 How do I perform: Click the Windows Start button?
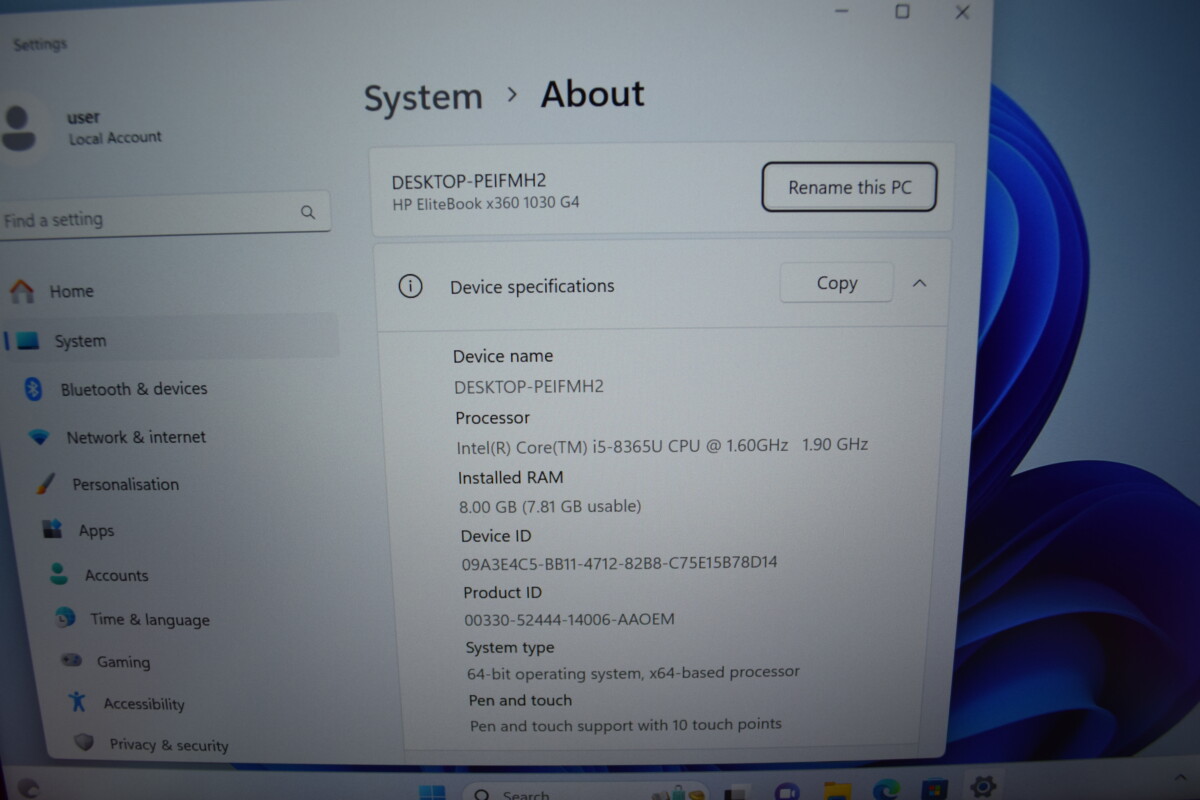[x=432, y=792]
